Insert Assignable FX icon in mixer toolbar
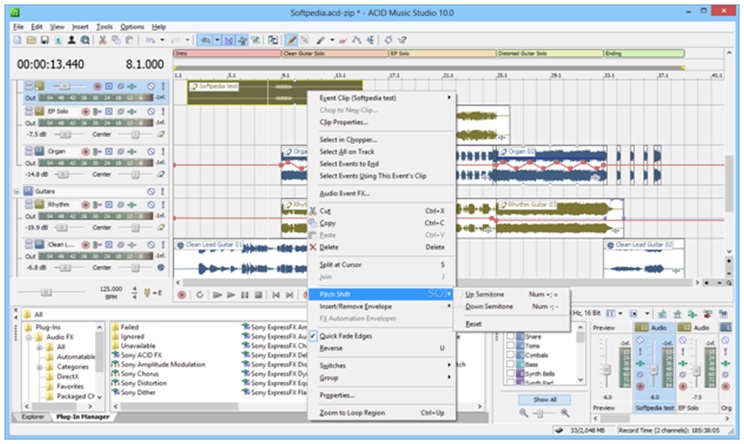 tap(692, 314)
